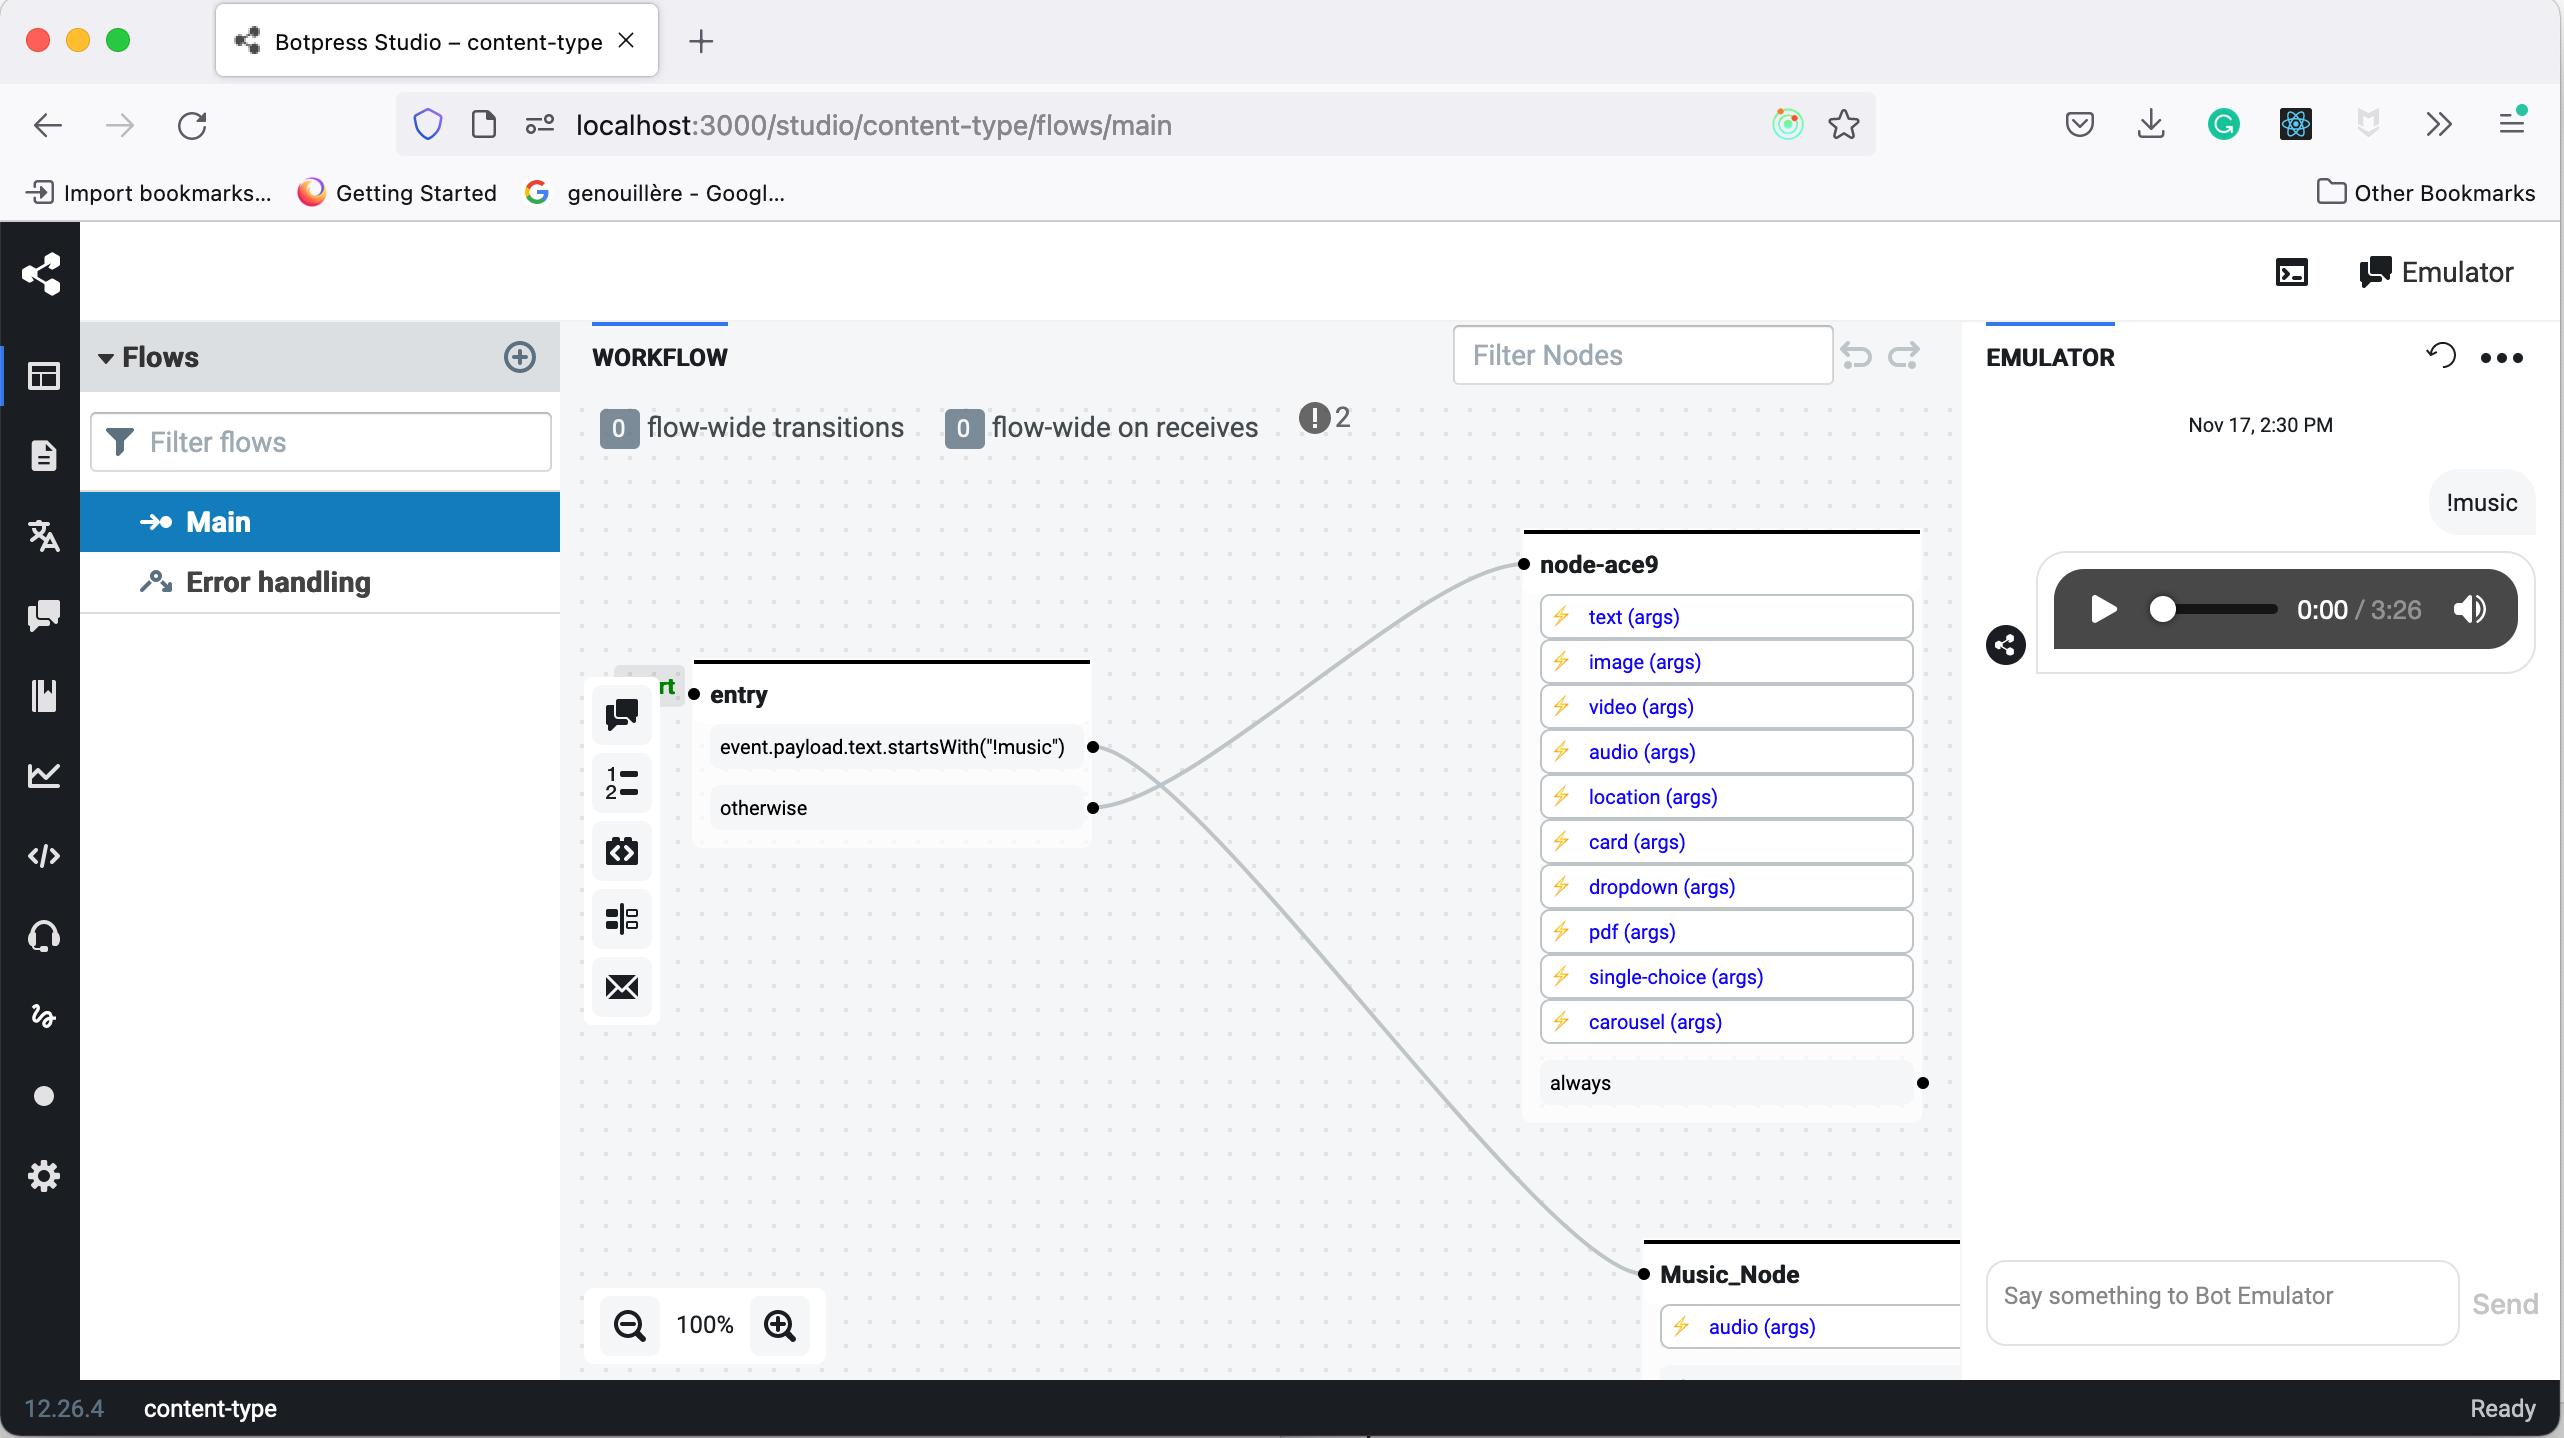Open the emulator three-dot options menu
The width and height of the screenshot is (2564, 1438).
tap(2501, 358)
